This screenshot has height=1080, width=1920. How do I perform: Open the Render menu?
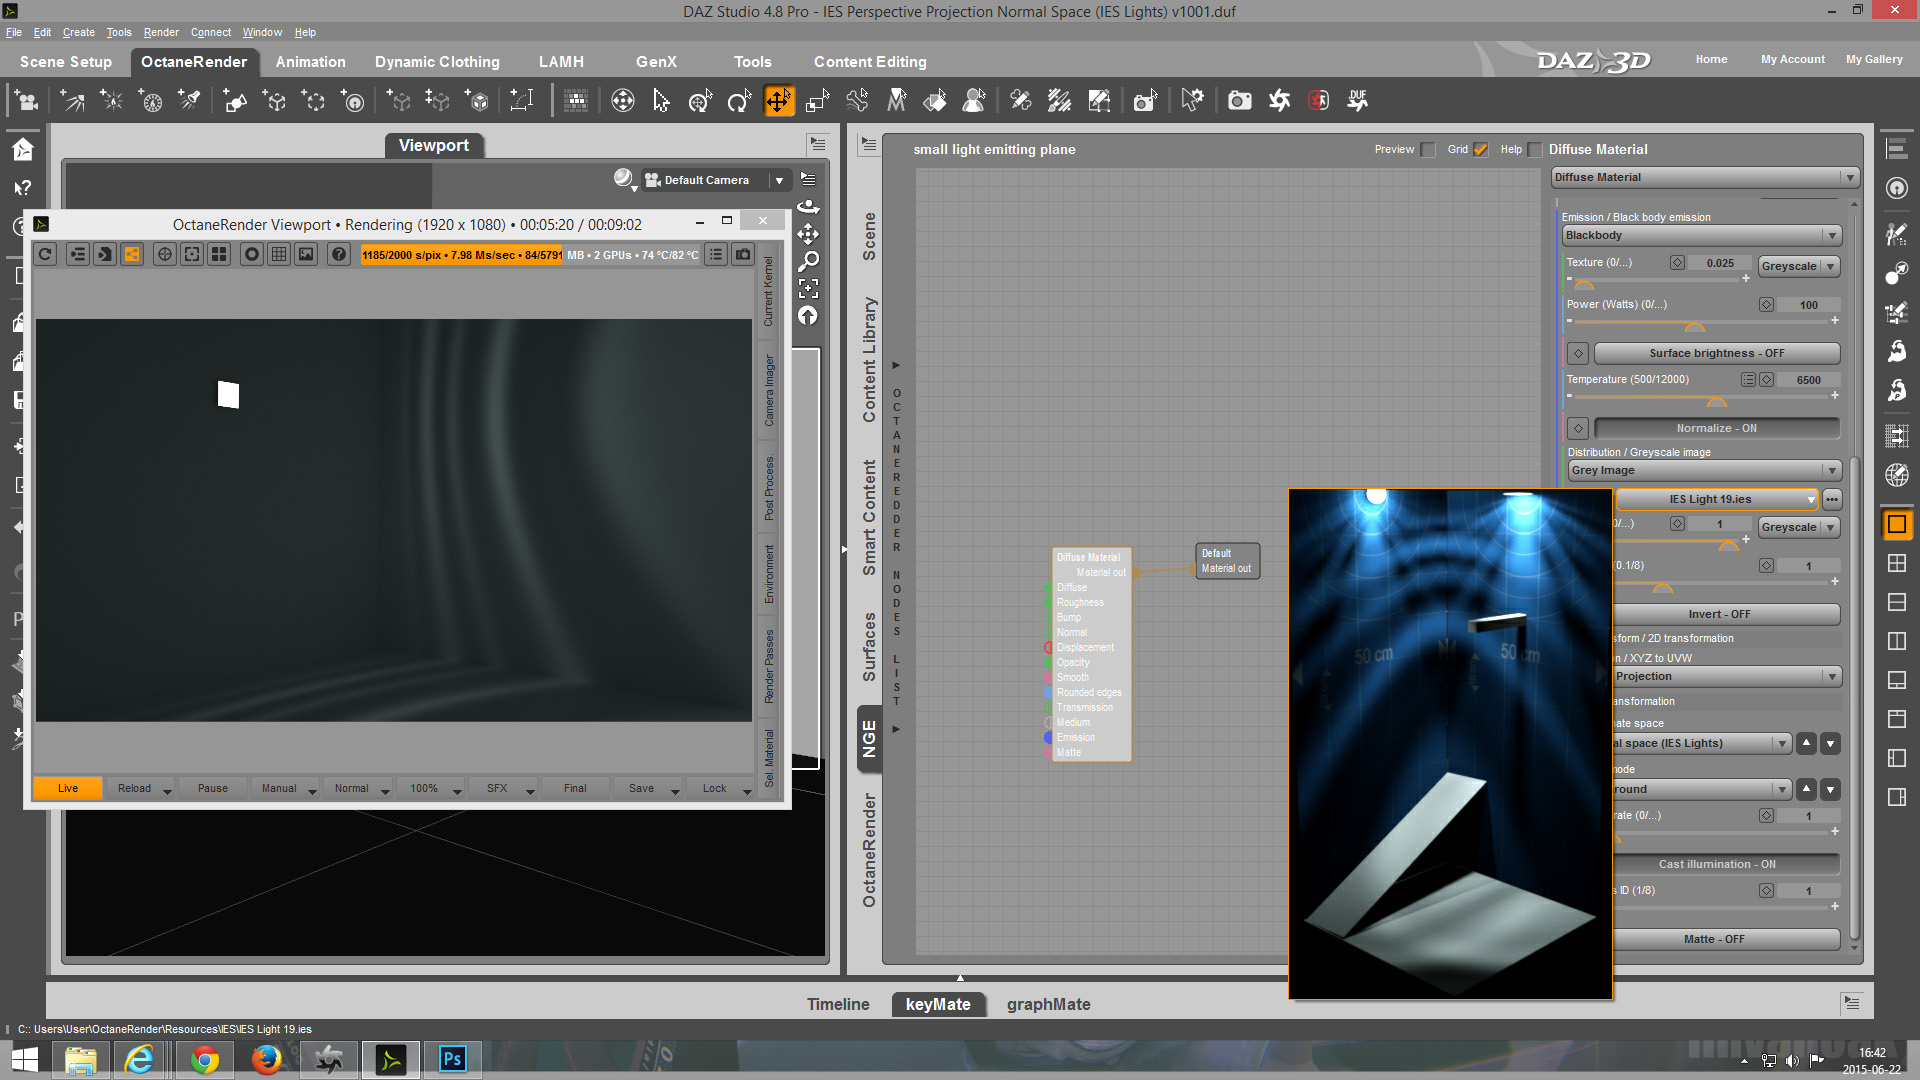[160, 32]
